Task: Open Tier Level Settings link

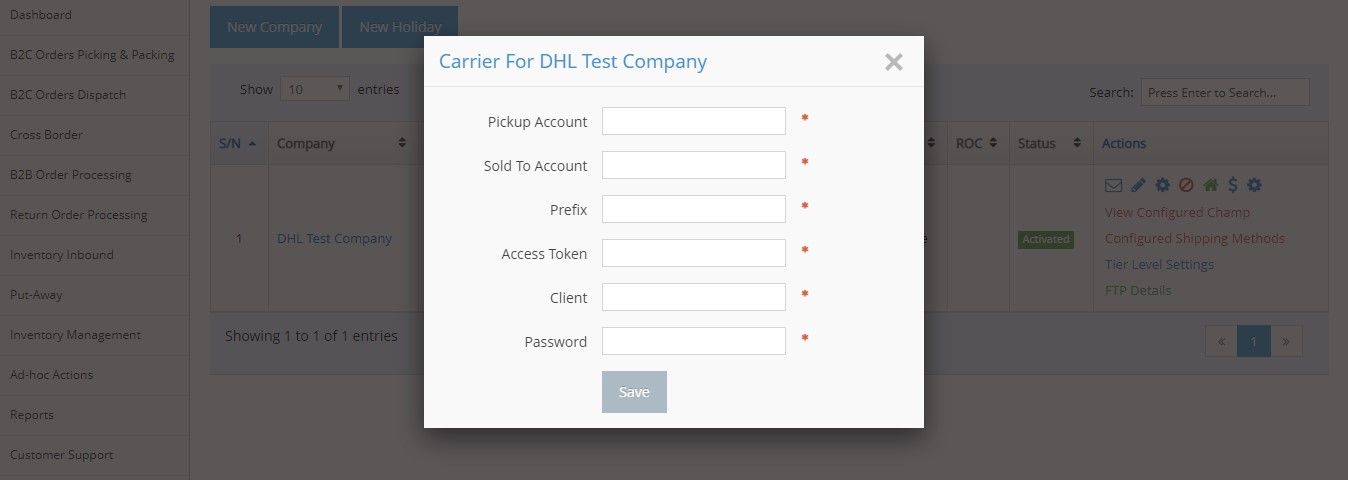Action: [x=1159, y=264]
